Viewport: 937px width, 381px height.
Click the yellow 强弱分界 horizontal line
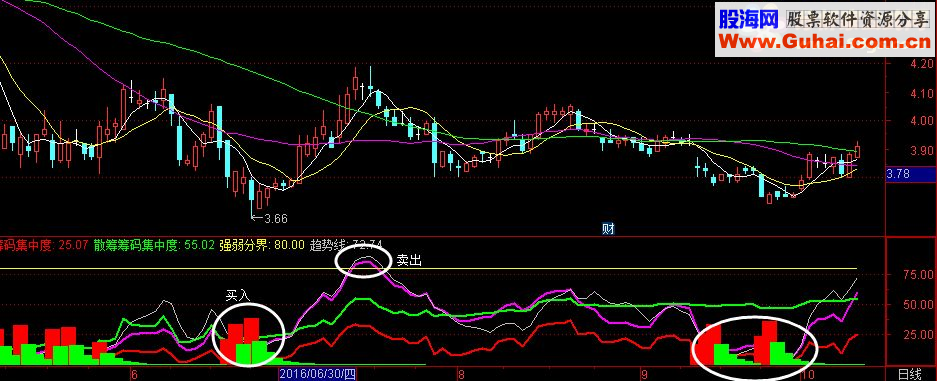point(442,269)
